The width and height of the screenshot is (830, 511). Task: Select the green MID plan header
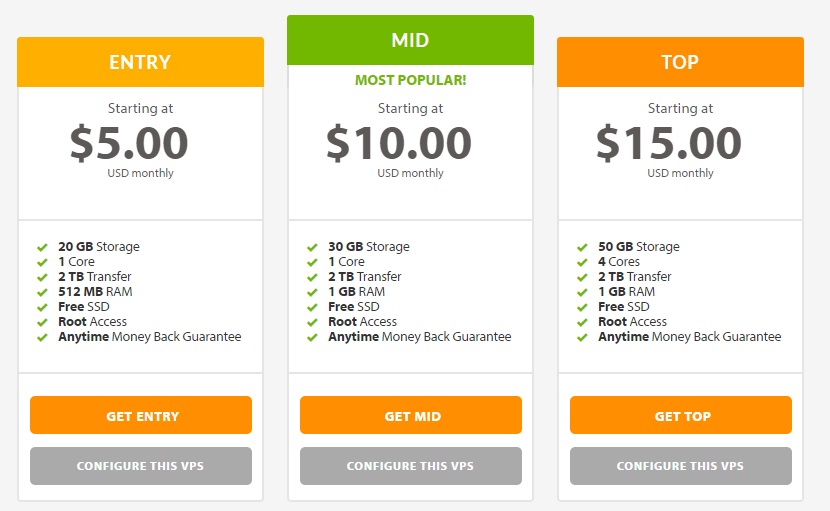[x=410, y=40]
